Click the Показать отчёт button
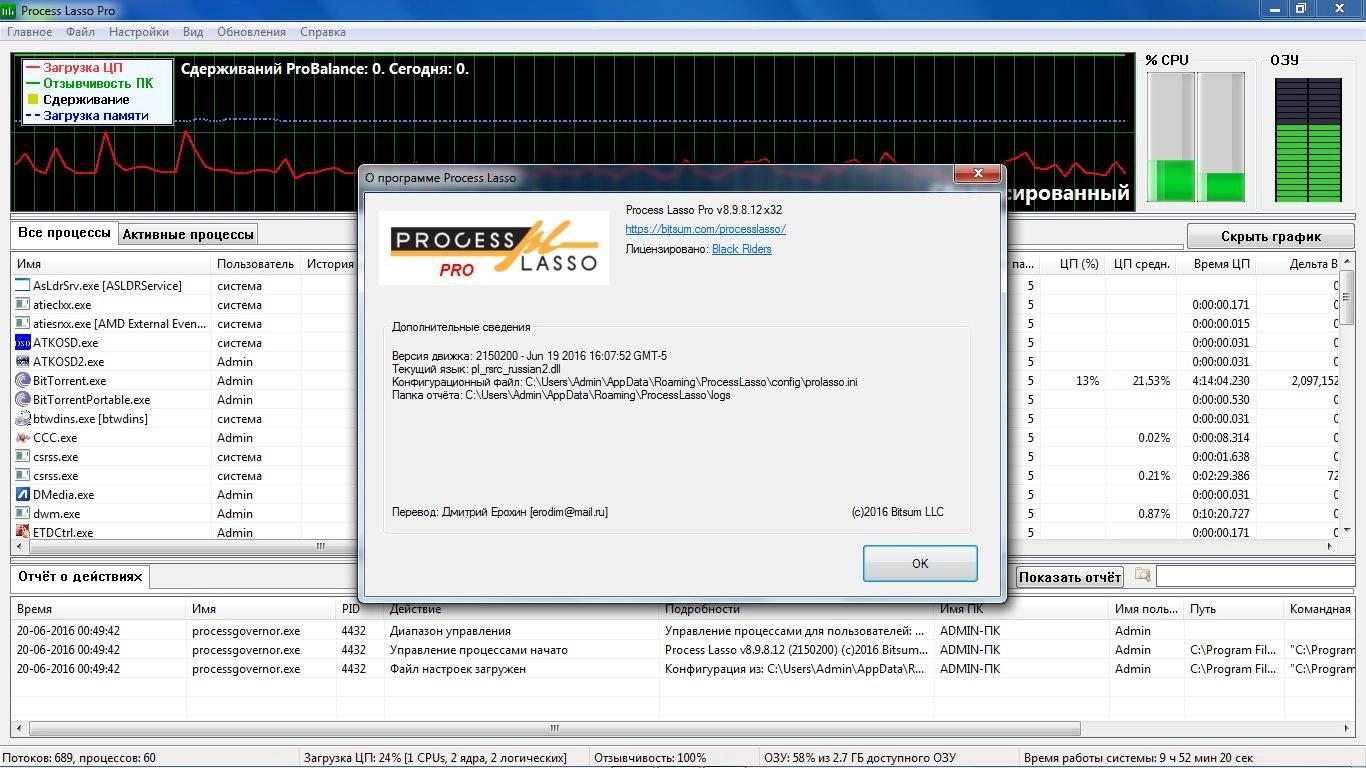This screenshot has width=1366, height=768. coord(1070,577)
